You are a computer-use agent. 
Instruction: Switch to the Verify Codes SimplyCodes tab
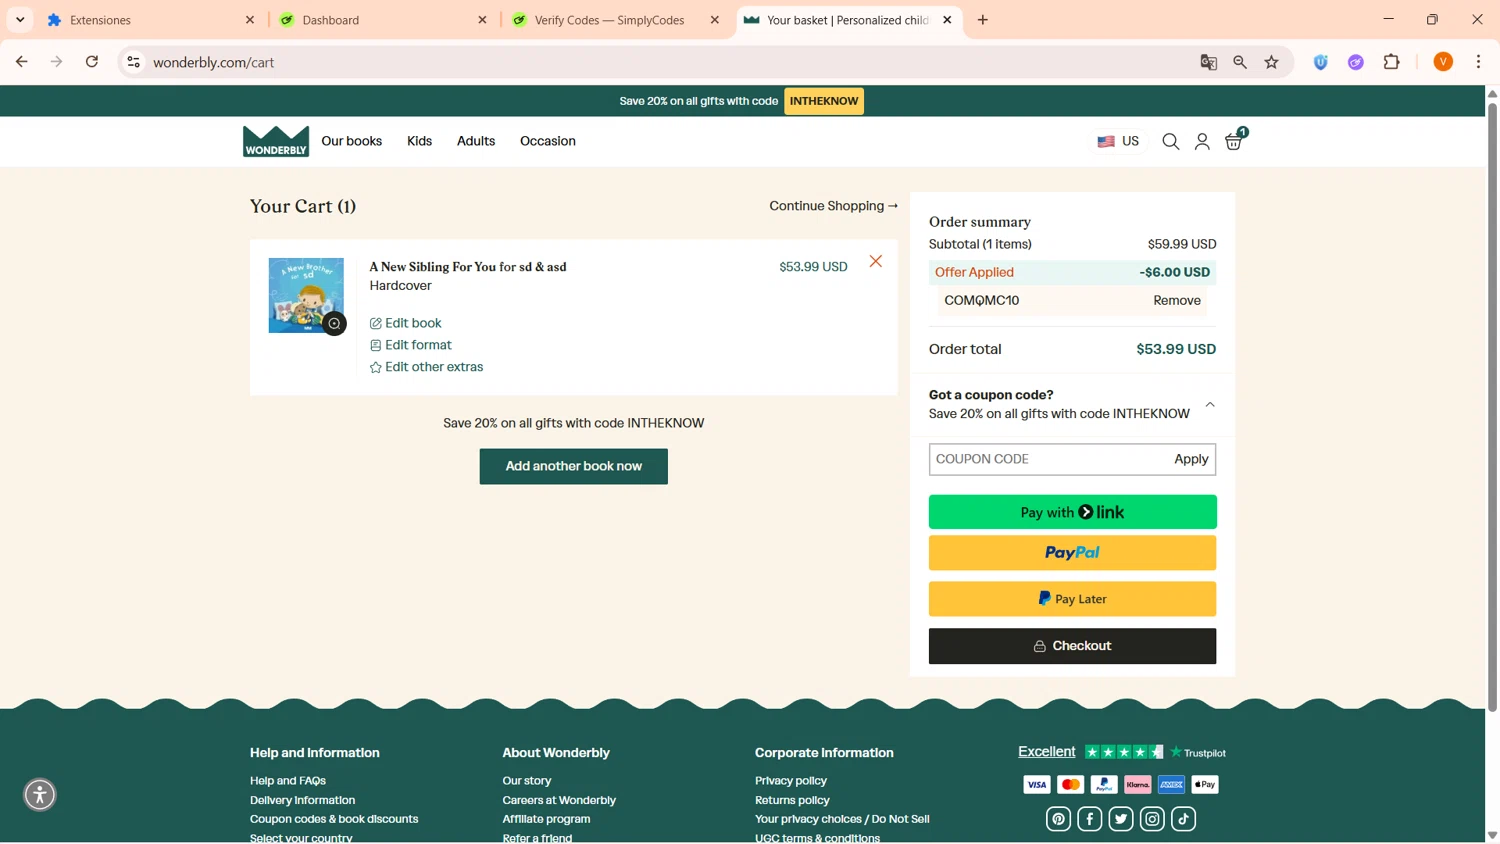(x=615, y=20)
